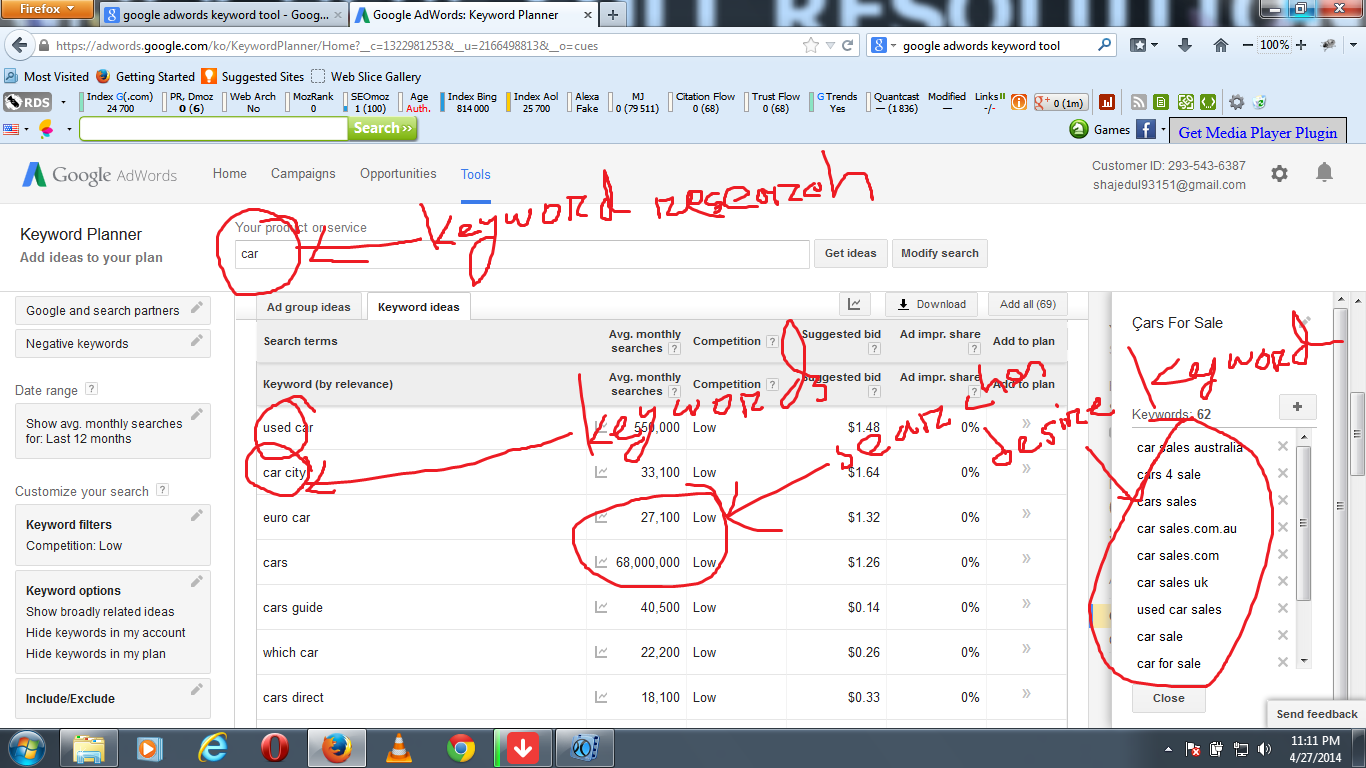Select the Keyword ideas tab
This screenshot has height=768, width=1366.
tap(418, 307)
